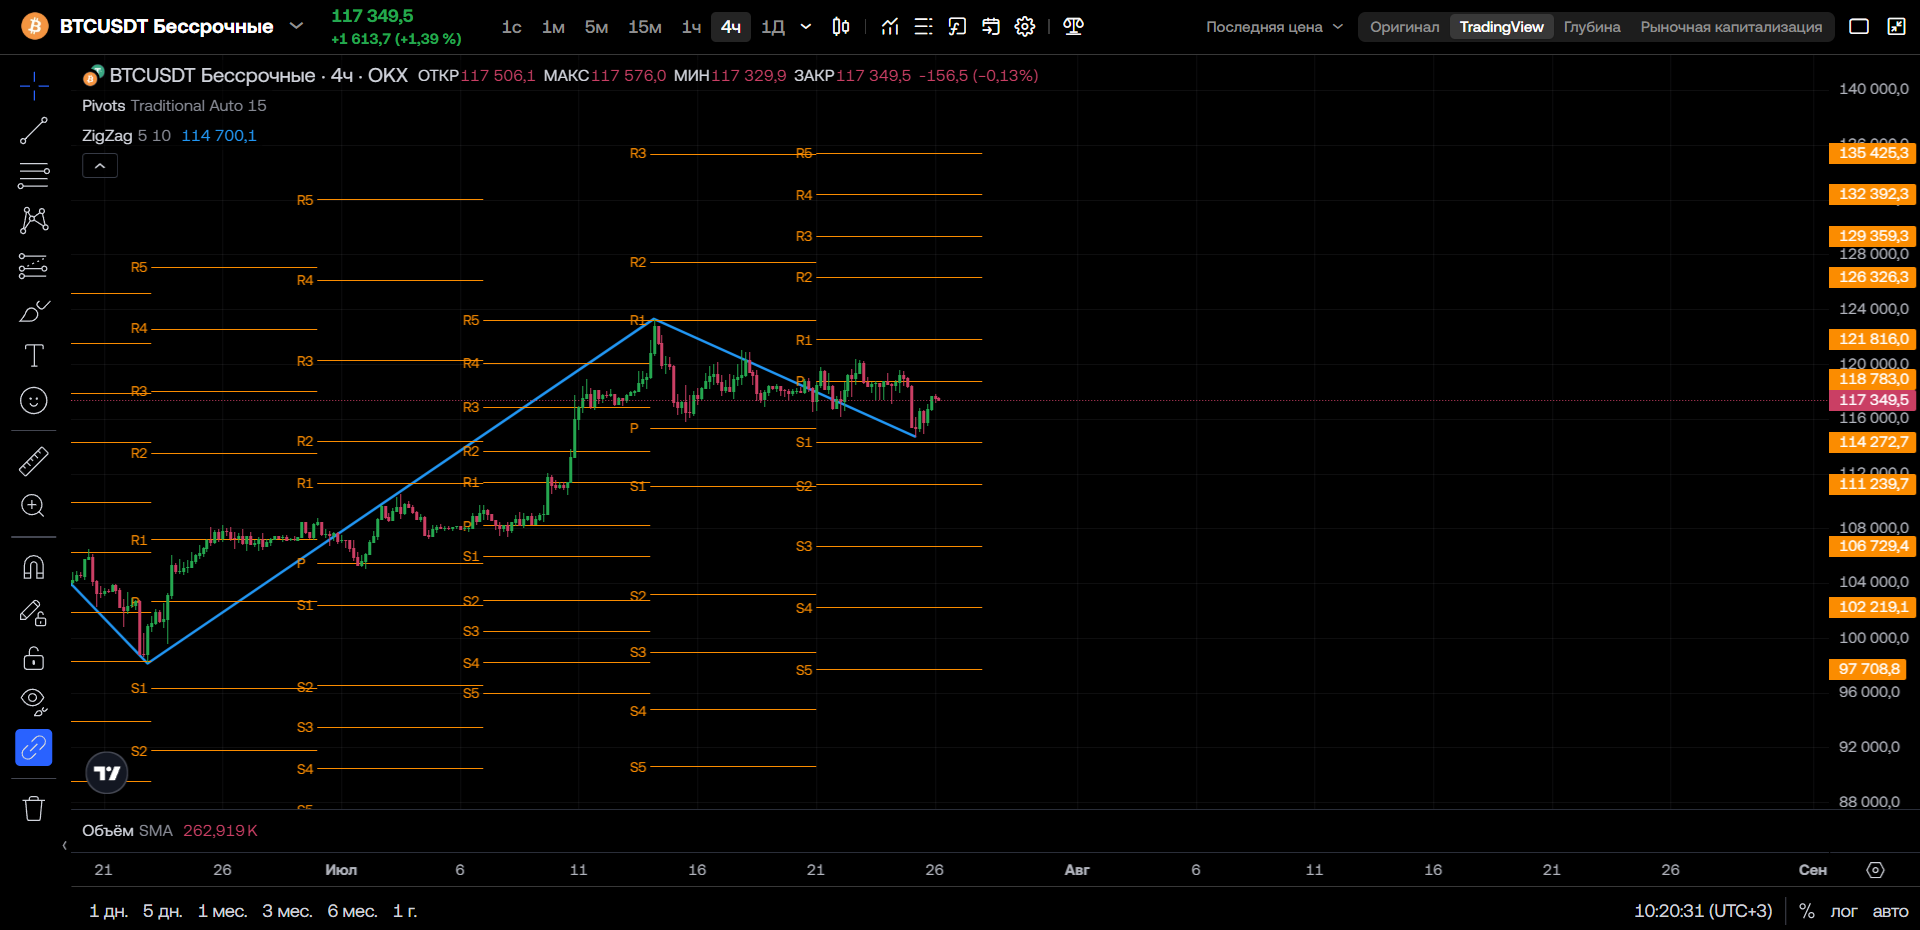This screenshot has width=1920, height=930.
Task: Click the 10:20:31 (UTC+3) timezone clock
Action: pos(1703,911)
